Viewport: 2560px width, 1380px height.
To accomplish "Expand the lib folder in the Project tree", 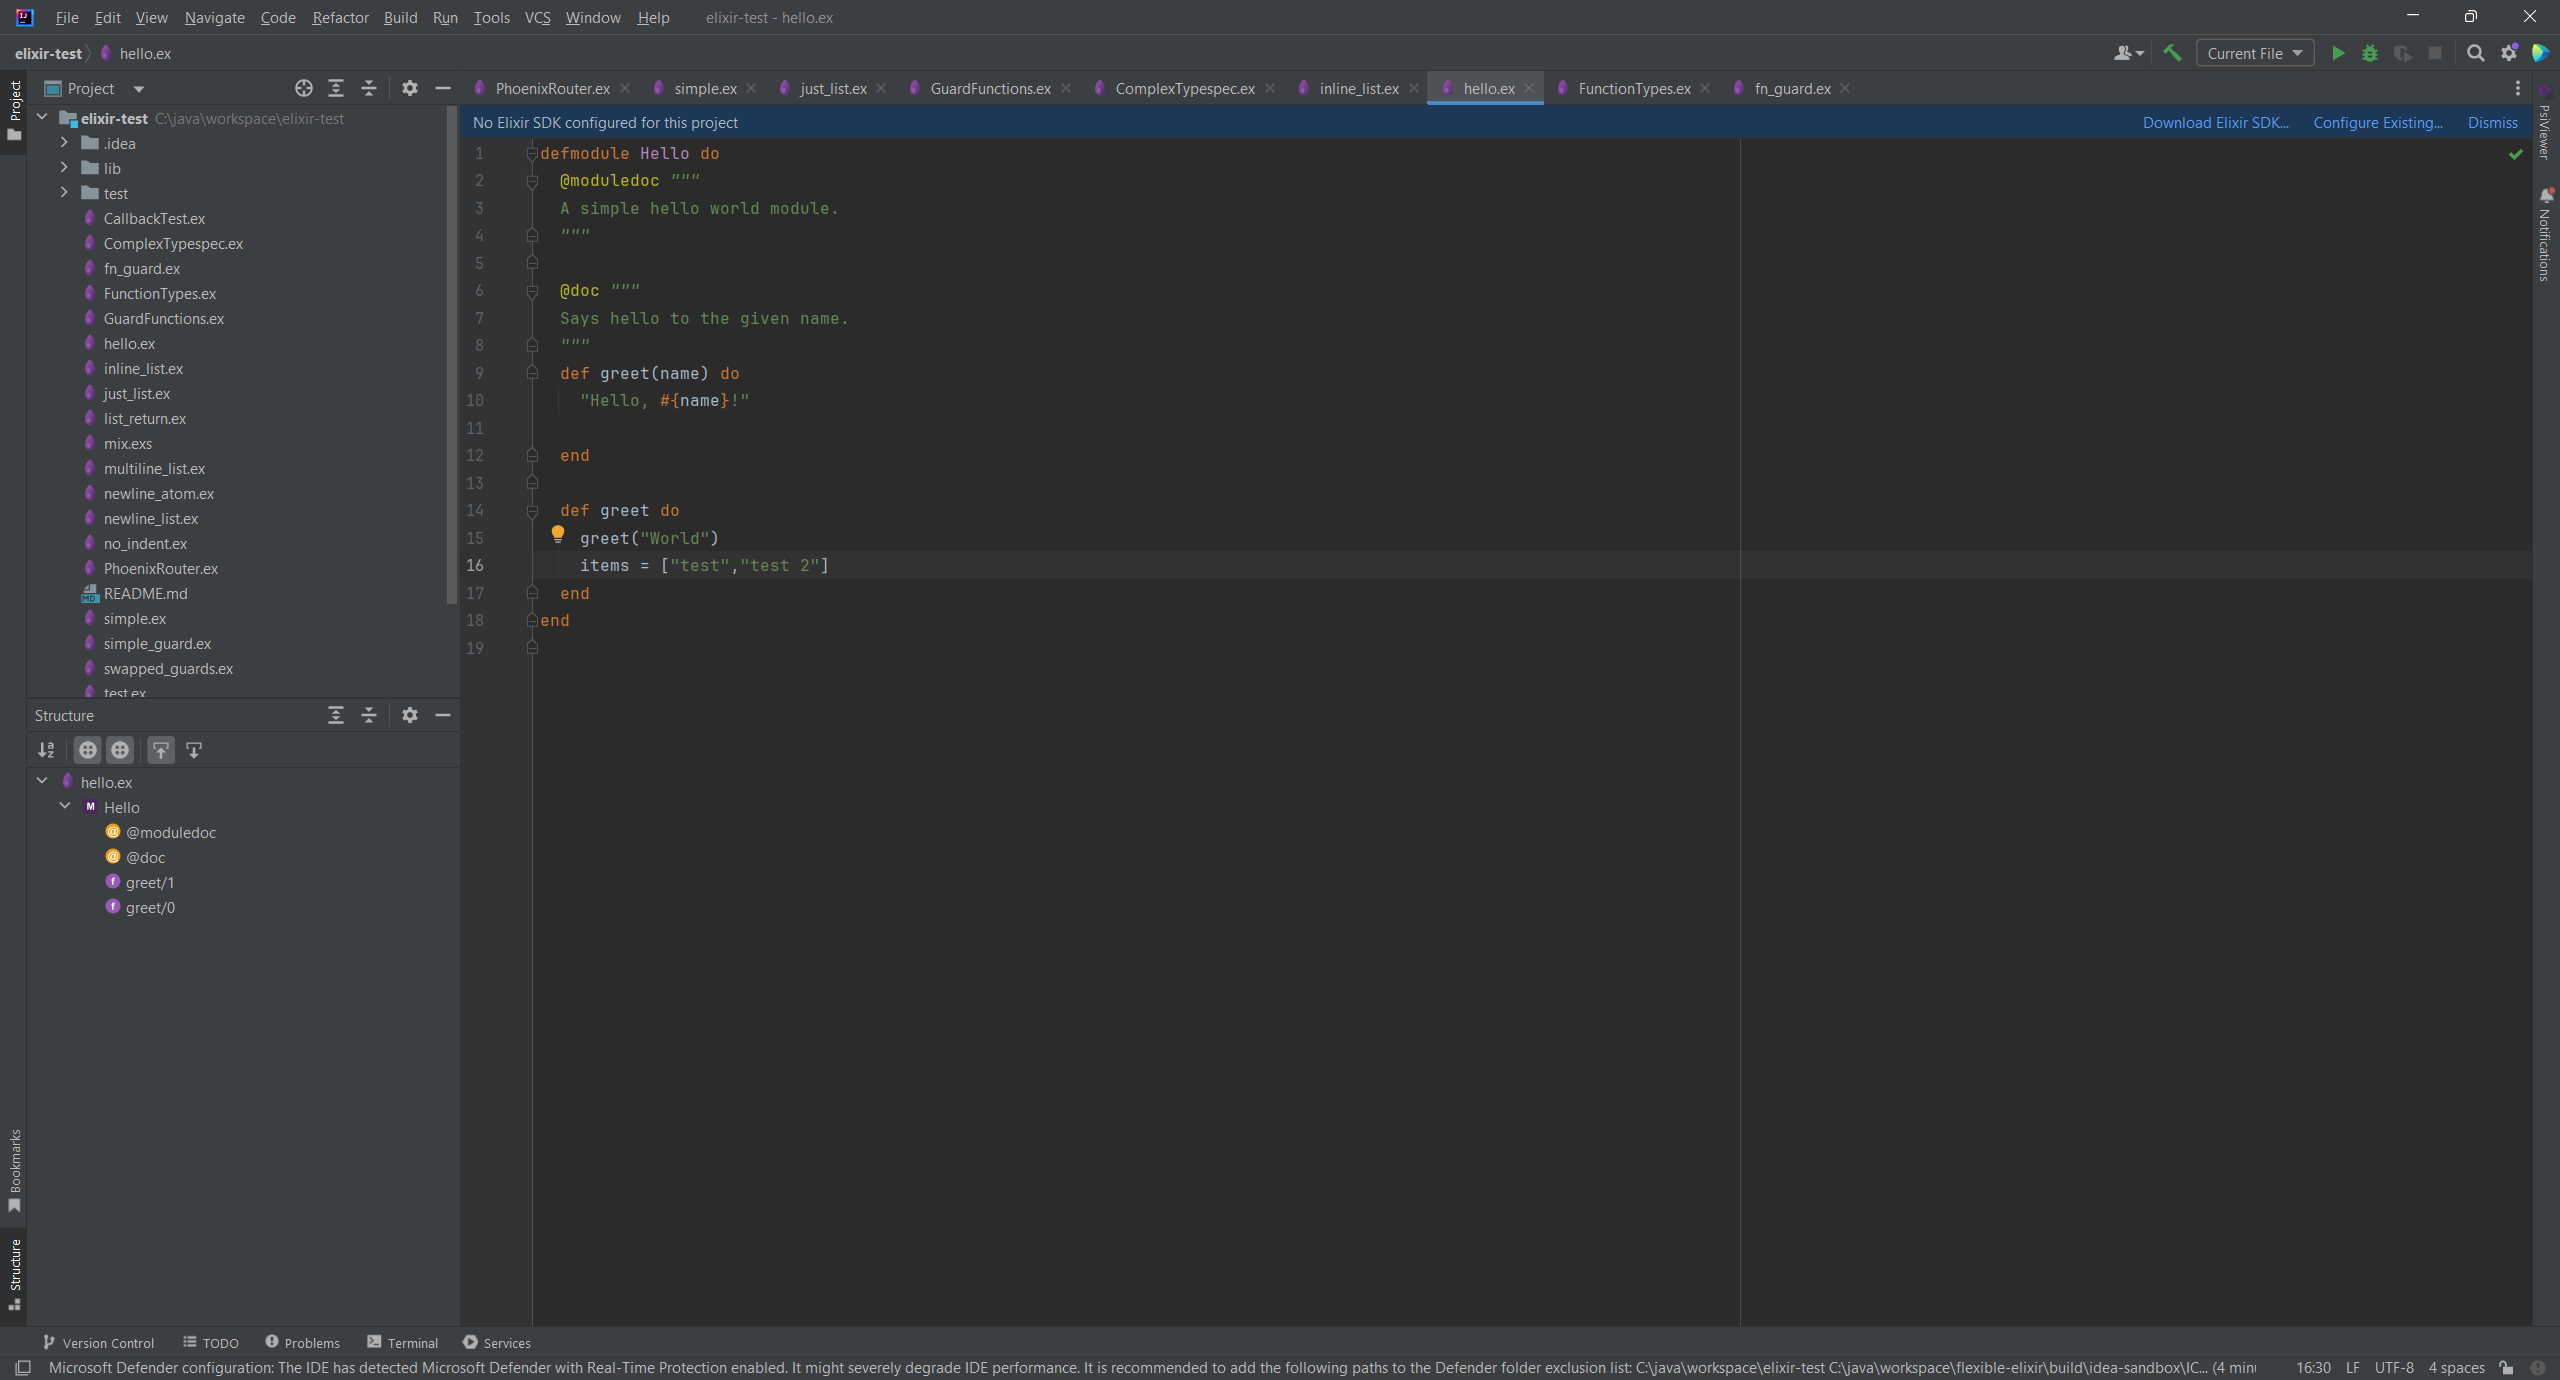I will tap(64, 168).
